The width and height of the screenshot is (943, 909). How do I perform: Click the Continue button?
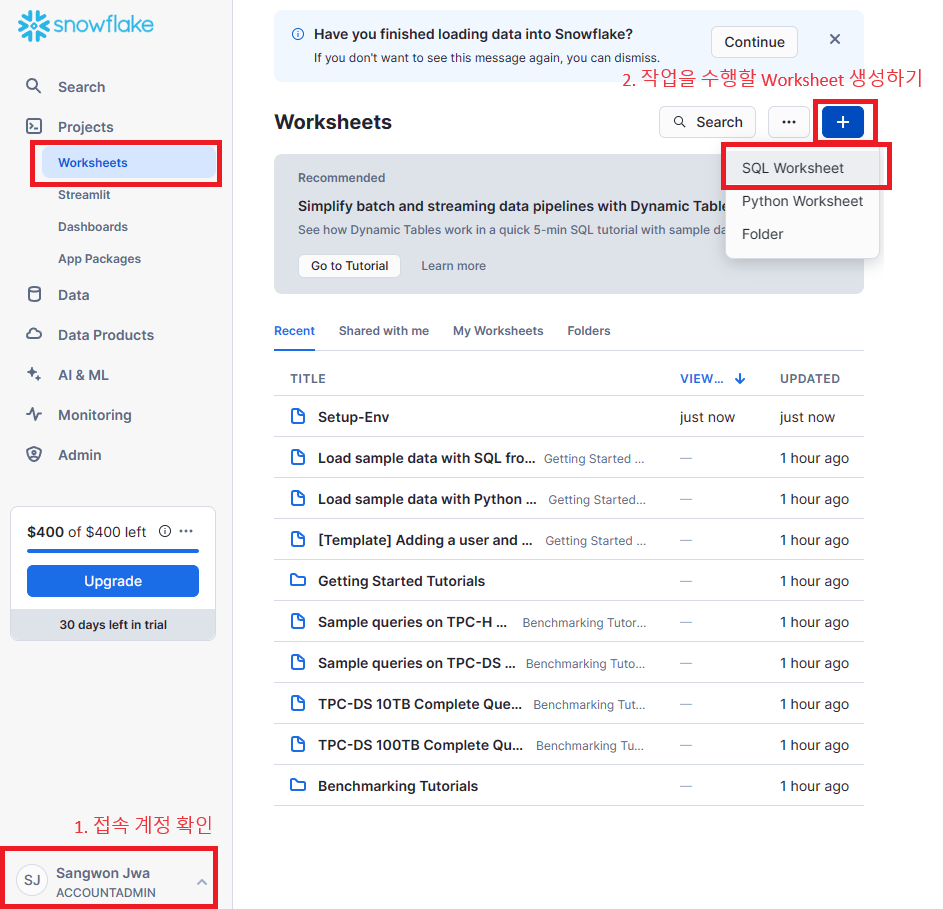pyautogui.click(x=754, y=42)
